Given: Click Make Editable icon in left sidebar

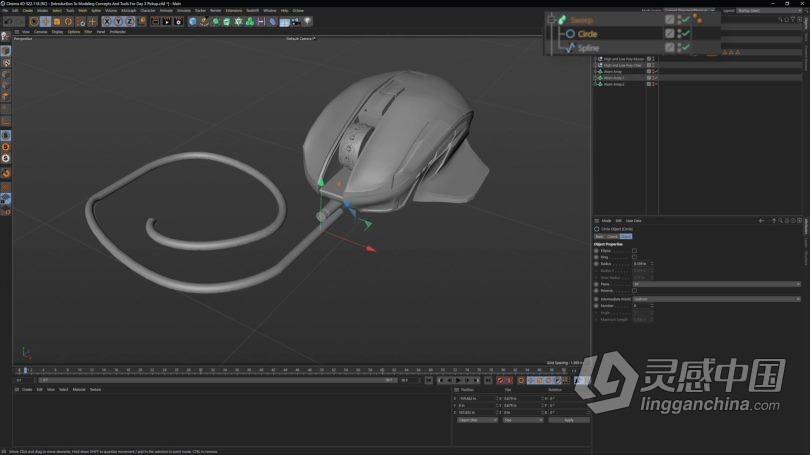Looking at the screenshot, I should point(6,36).
